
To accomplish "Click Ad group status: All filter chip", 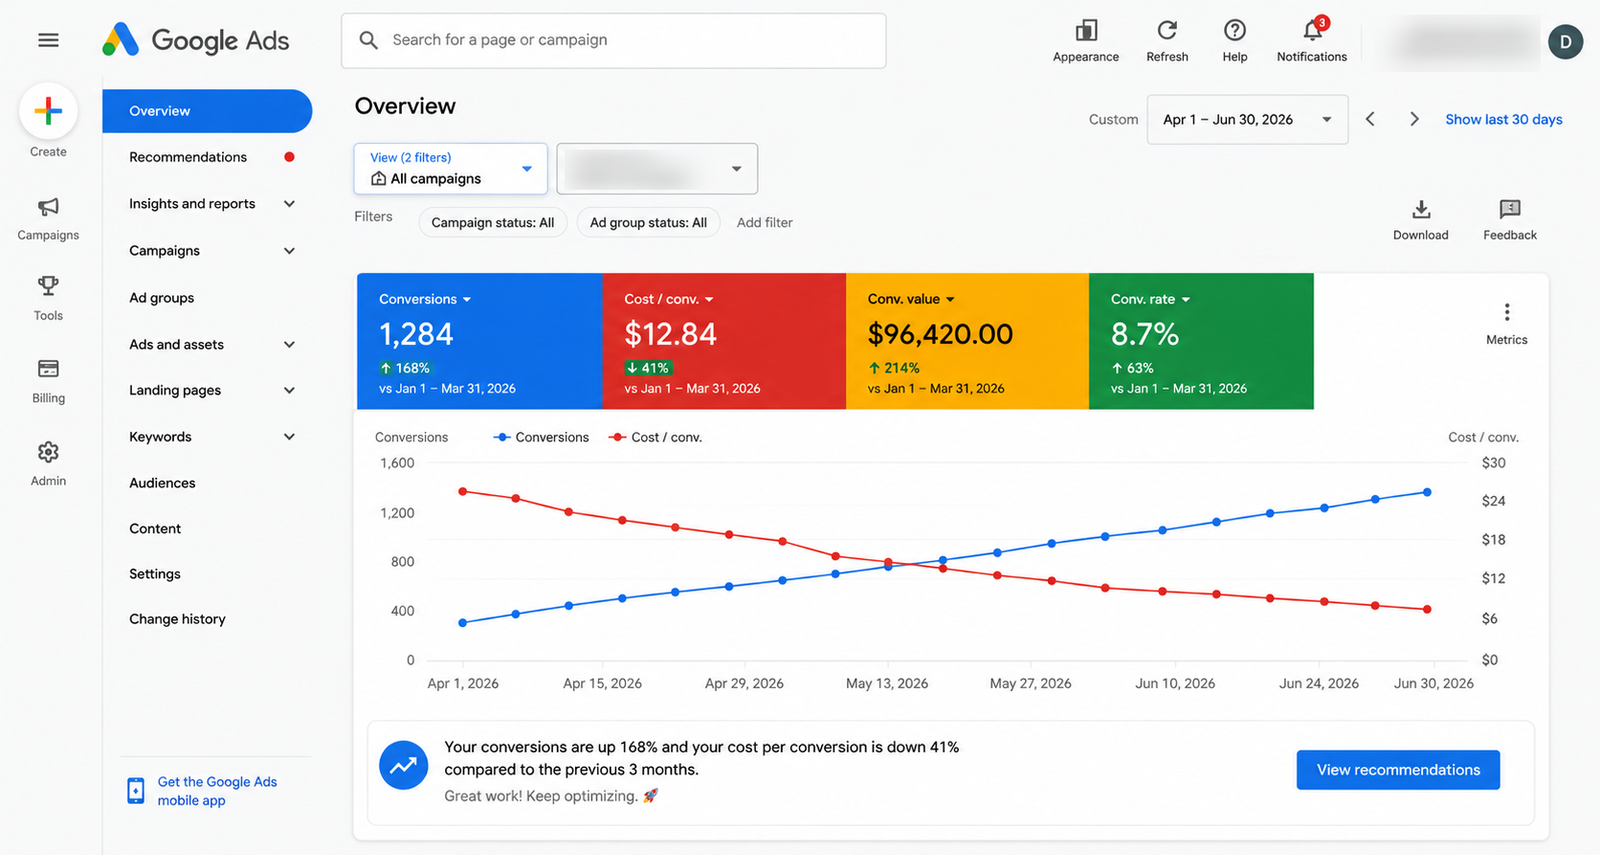I will click(648, 223).
